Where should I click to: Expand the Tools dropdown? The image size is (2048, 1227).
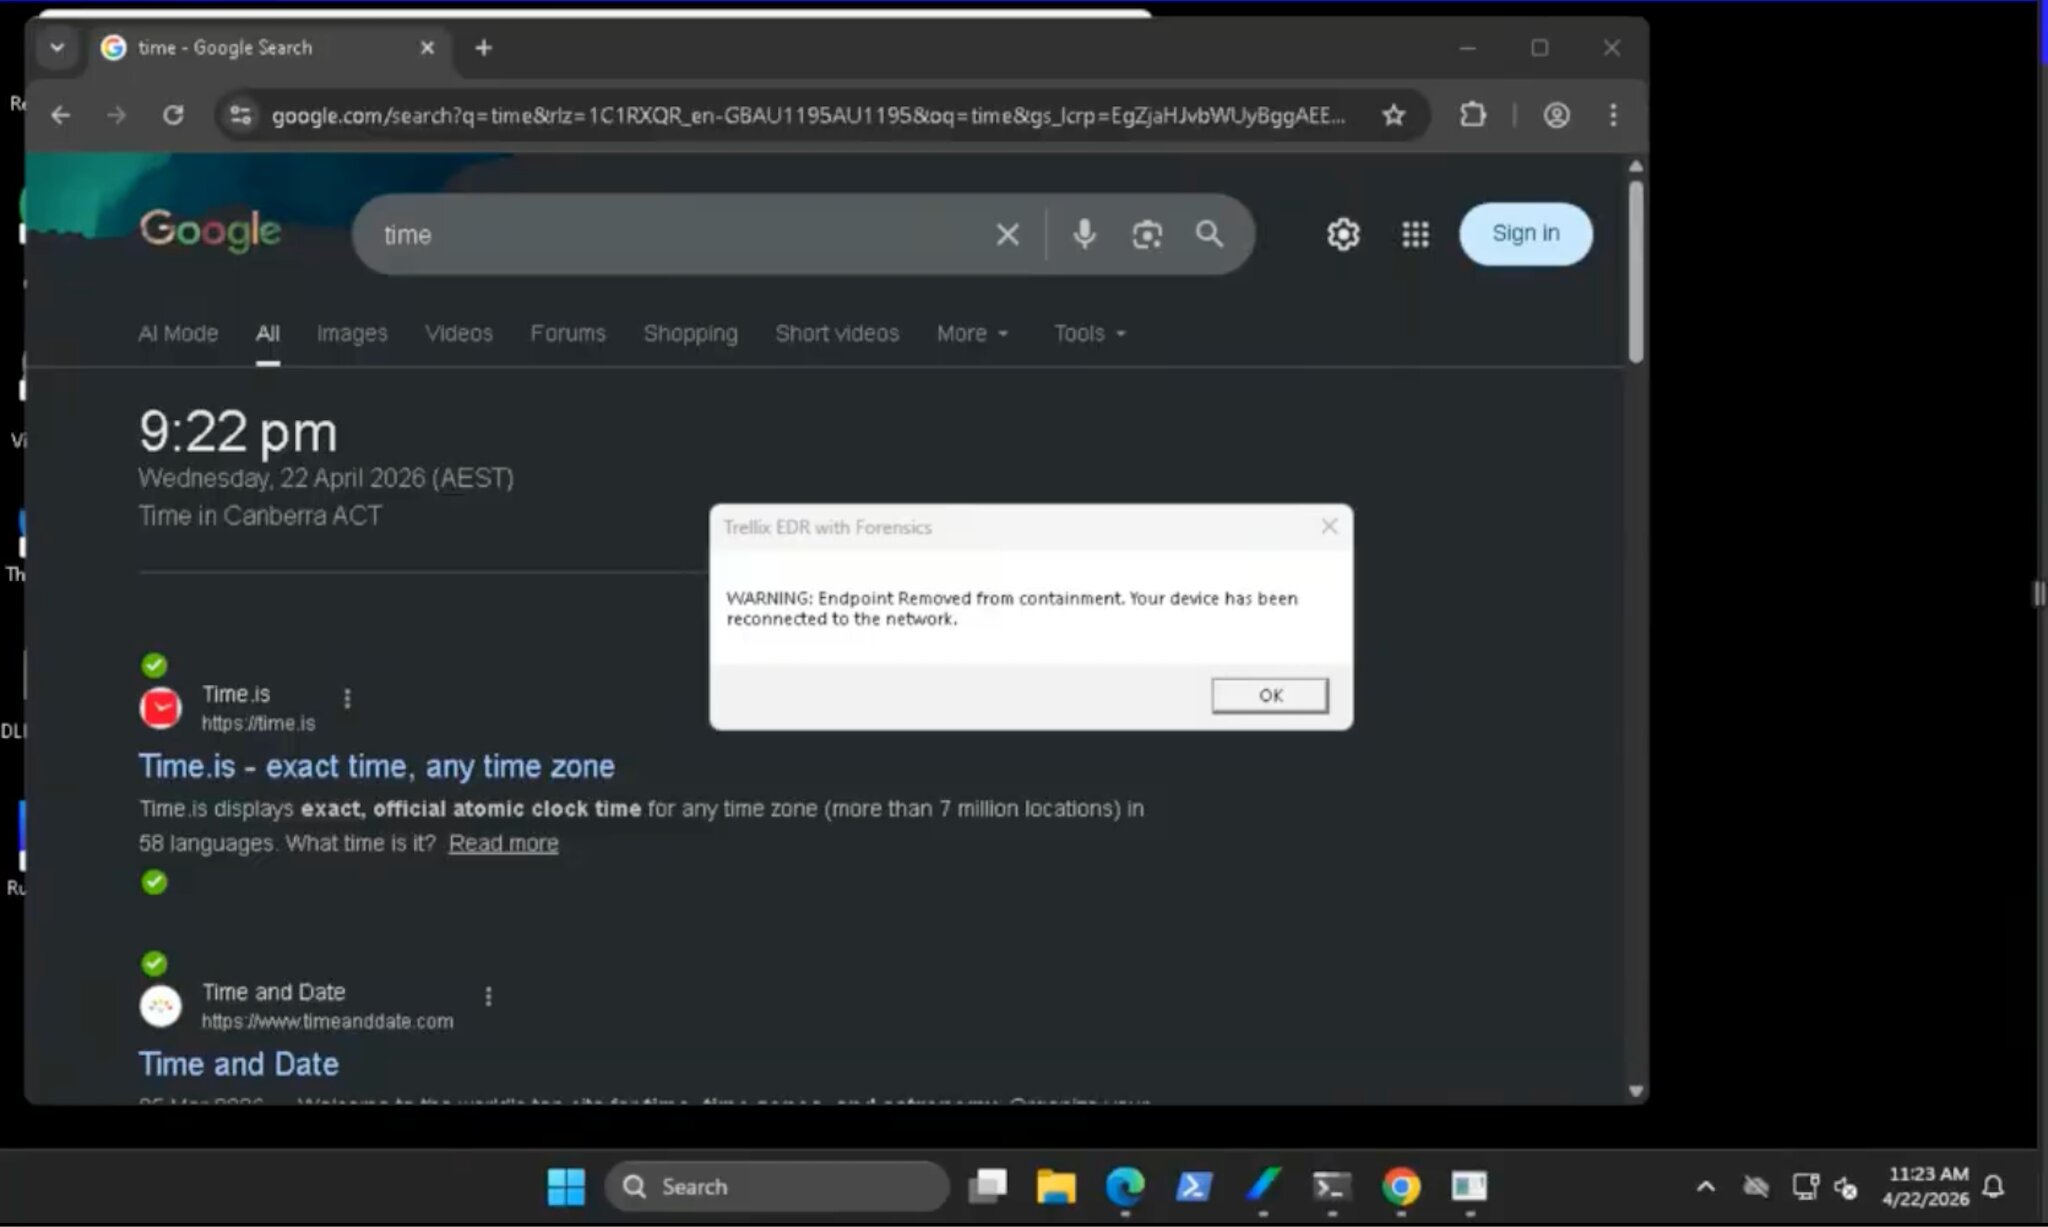[x=1089, y=333]
